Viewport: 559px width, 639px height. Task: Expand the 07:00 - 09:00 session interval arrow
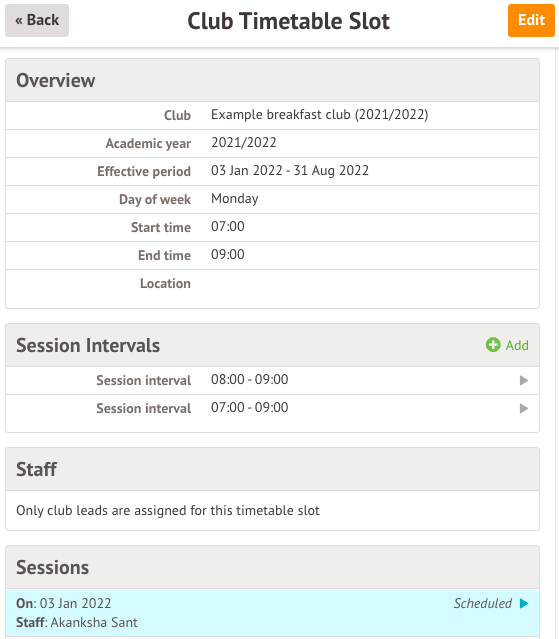(x=524, y=408)
